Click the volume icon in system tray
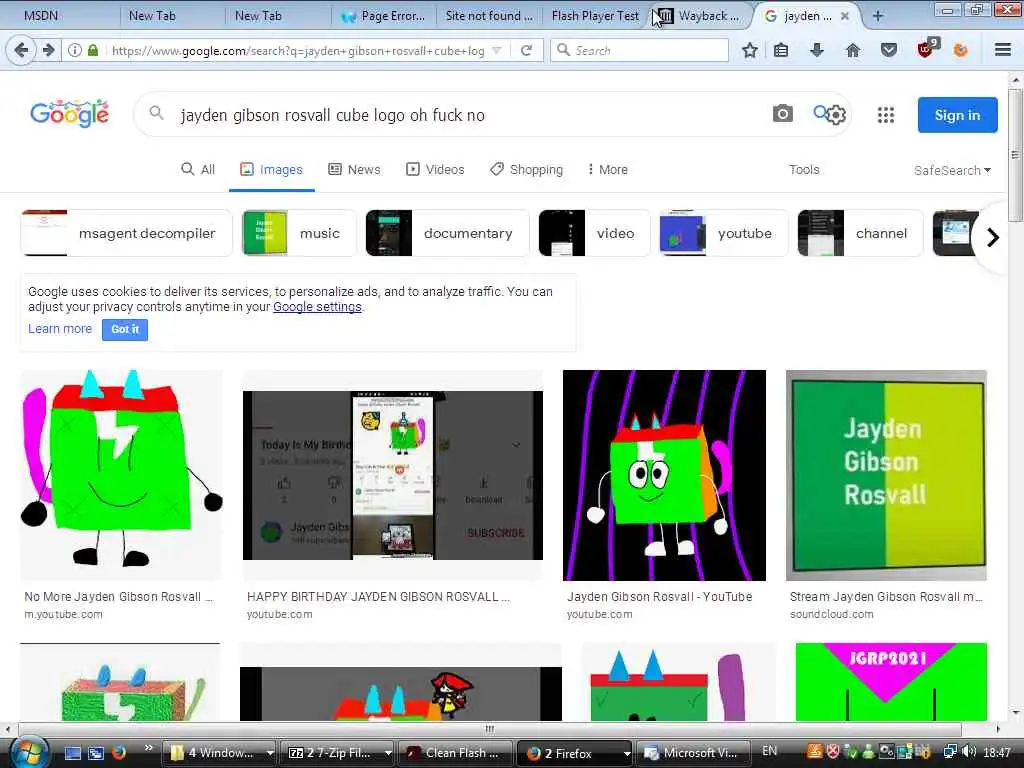 point(969,752)
